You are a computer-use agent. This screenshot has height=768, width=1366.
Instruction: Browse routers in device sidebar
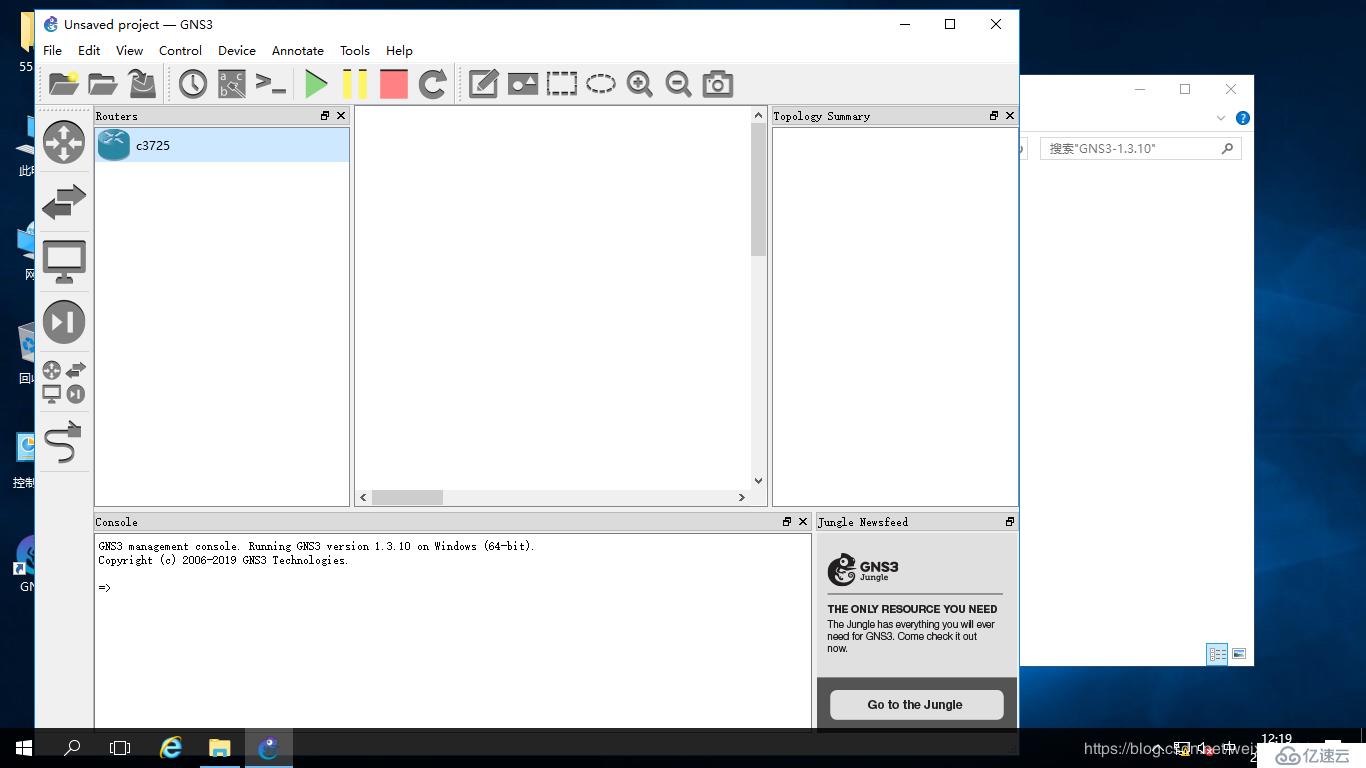point(64,142)
